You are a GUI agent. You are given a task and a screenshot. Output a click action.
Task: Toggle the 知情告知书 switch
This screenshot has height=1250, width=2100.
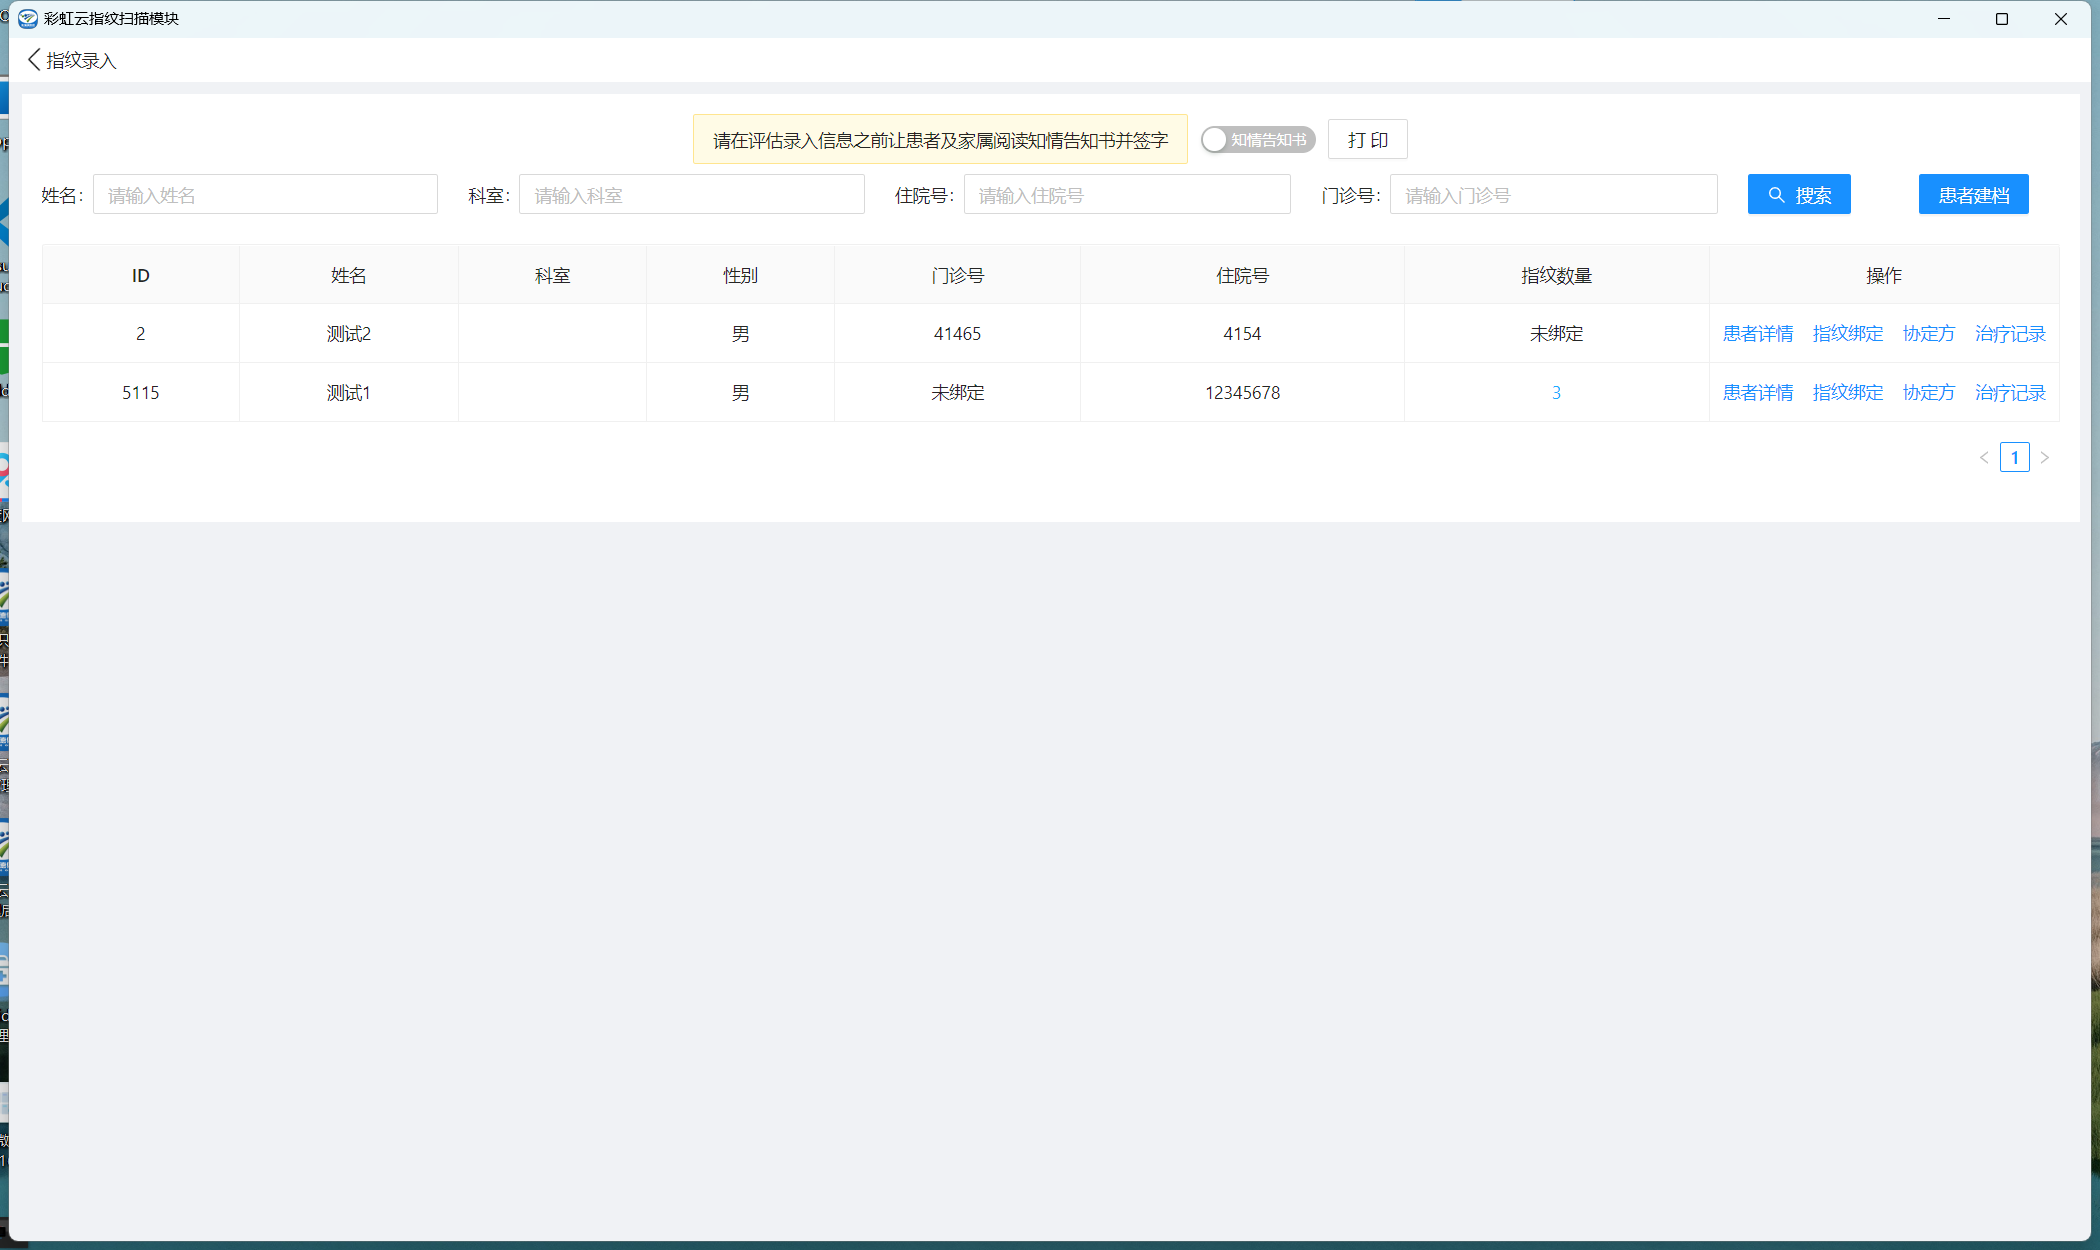point(1257,140)
